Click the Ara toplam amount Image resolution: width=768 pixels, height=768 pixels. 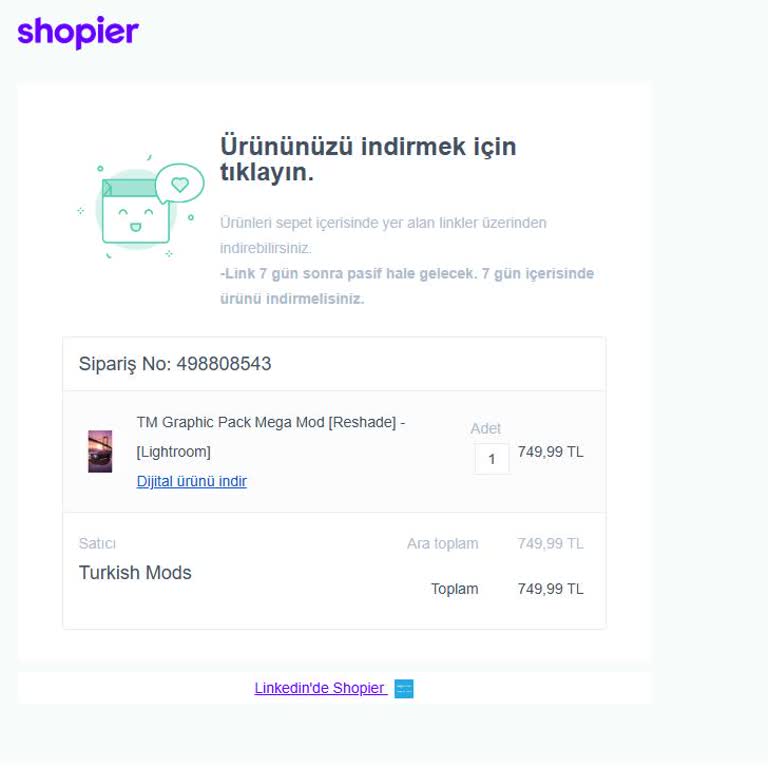(x=550, y=544)
